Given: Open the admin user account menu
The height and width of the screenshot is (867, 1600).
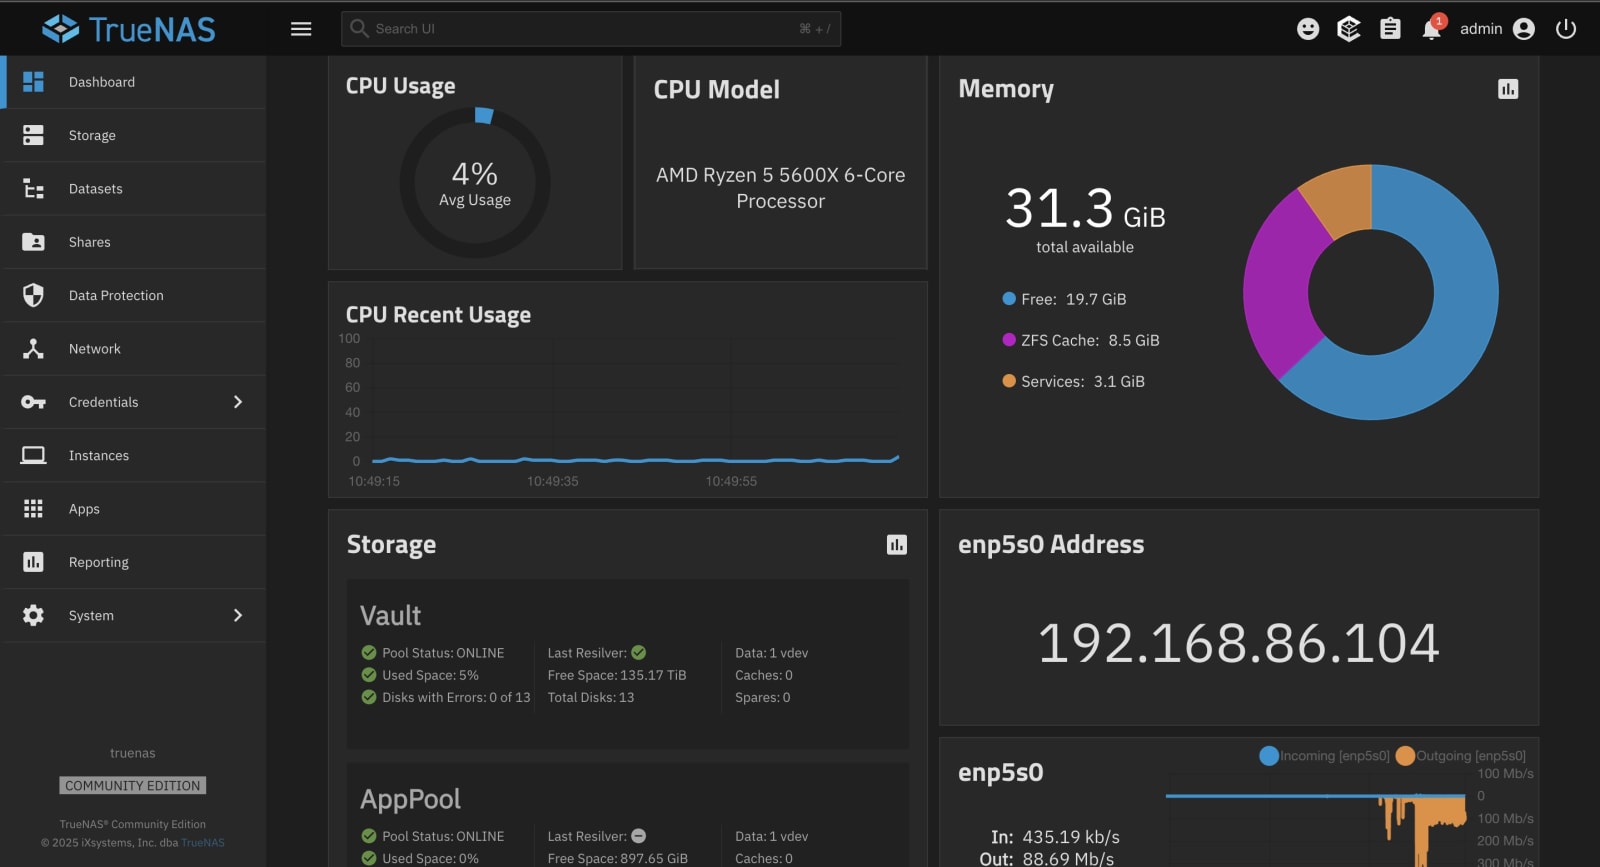Looking at the screenshot, I should coord(1497,29).
